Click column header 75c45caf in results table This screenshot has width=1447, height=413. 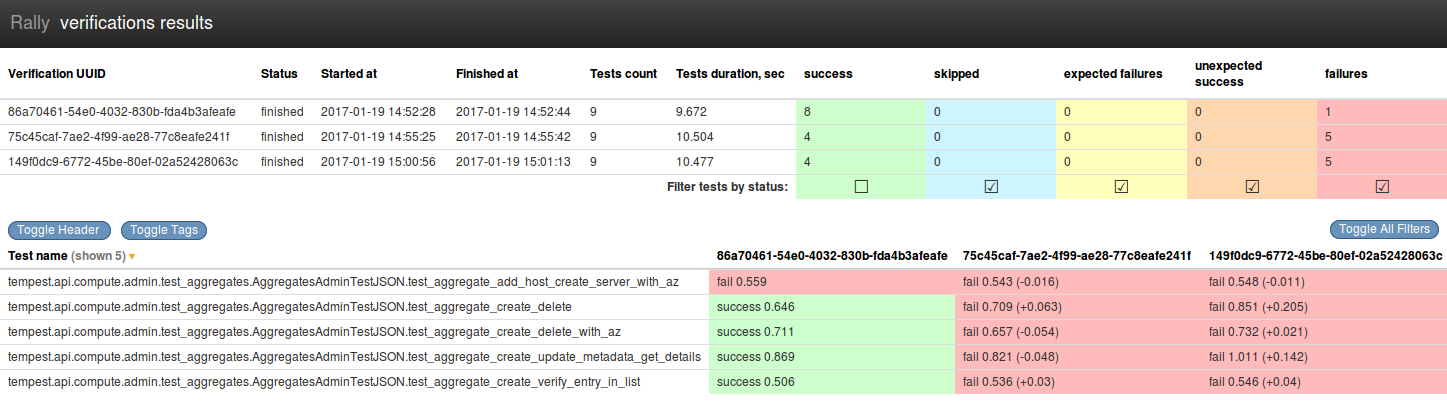[x=1076, y=256]
